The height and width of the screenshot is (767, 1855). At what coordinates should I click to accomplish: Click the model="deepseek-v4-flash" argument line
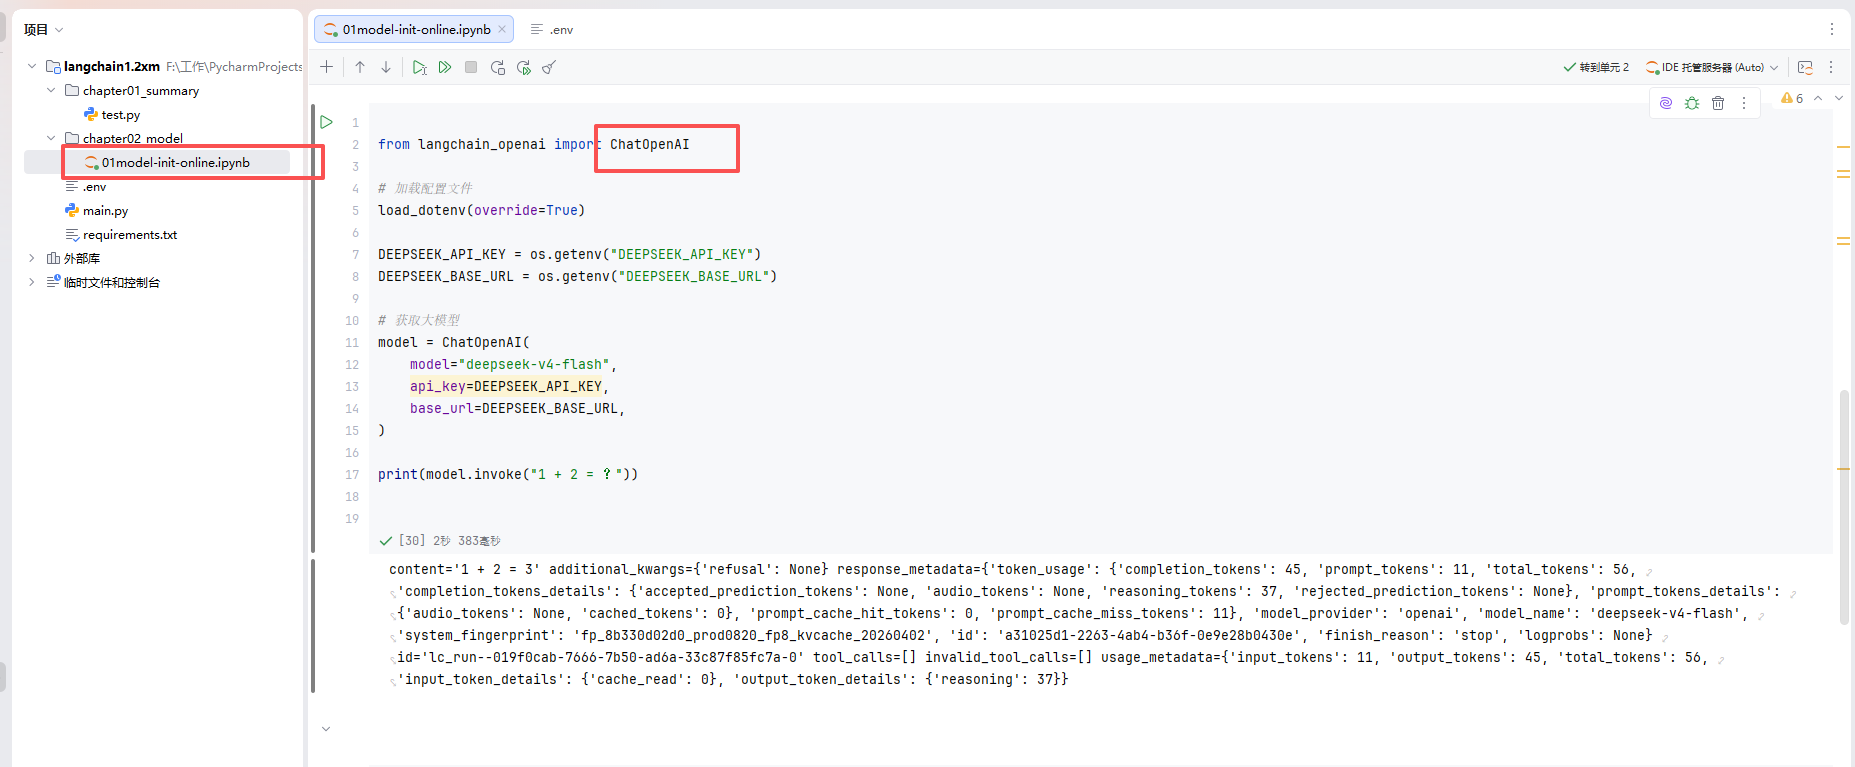[513, 364]
